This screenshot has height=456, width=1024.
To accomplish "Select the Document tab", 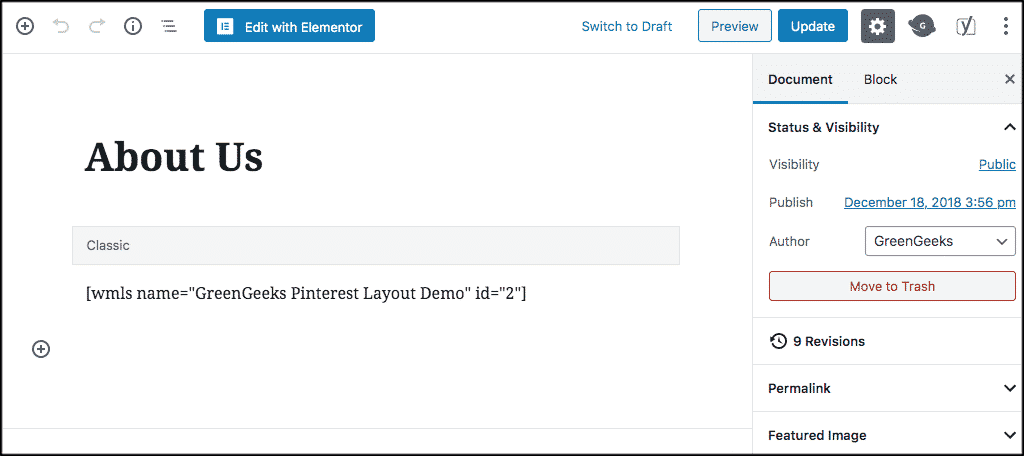I will click(800, 80).
